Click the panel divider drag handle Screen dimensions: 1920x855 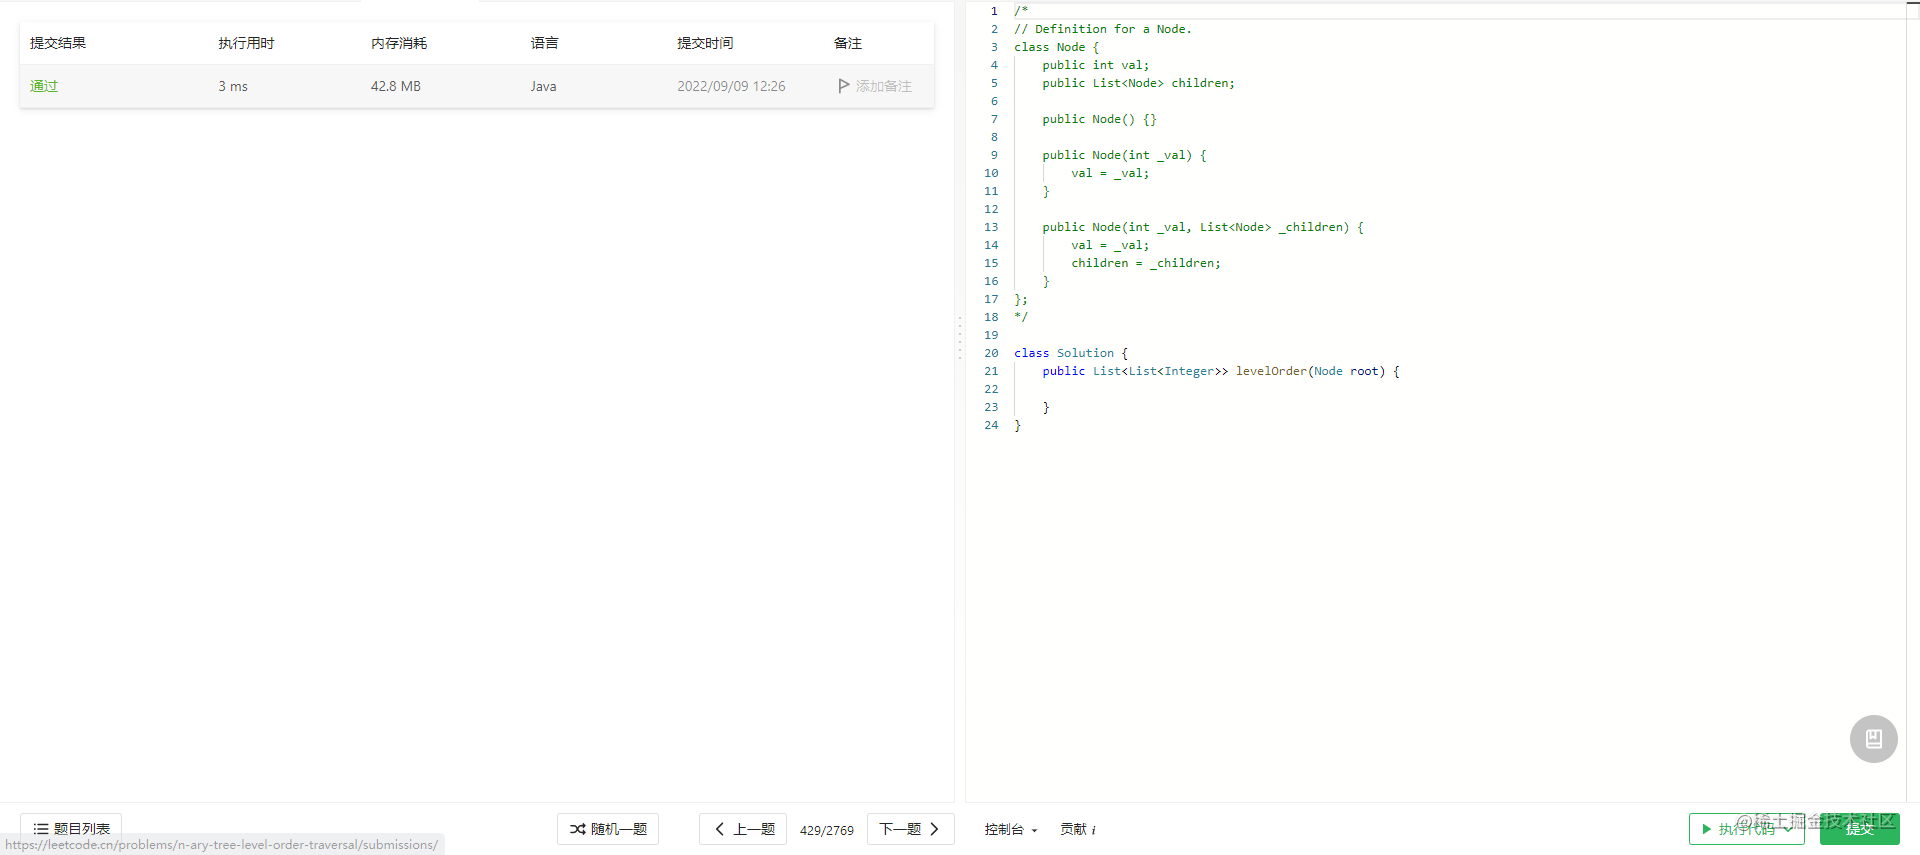click(x=960, y=338)
